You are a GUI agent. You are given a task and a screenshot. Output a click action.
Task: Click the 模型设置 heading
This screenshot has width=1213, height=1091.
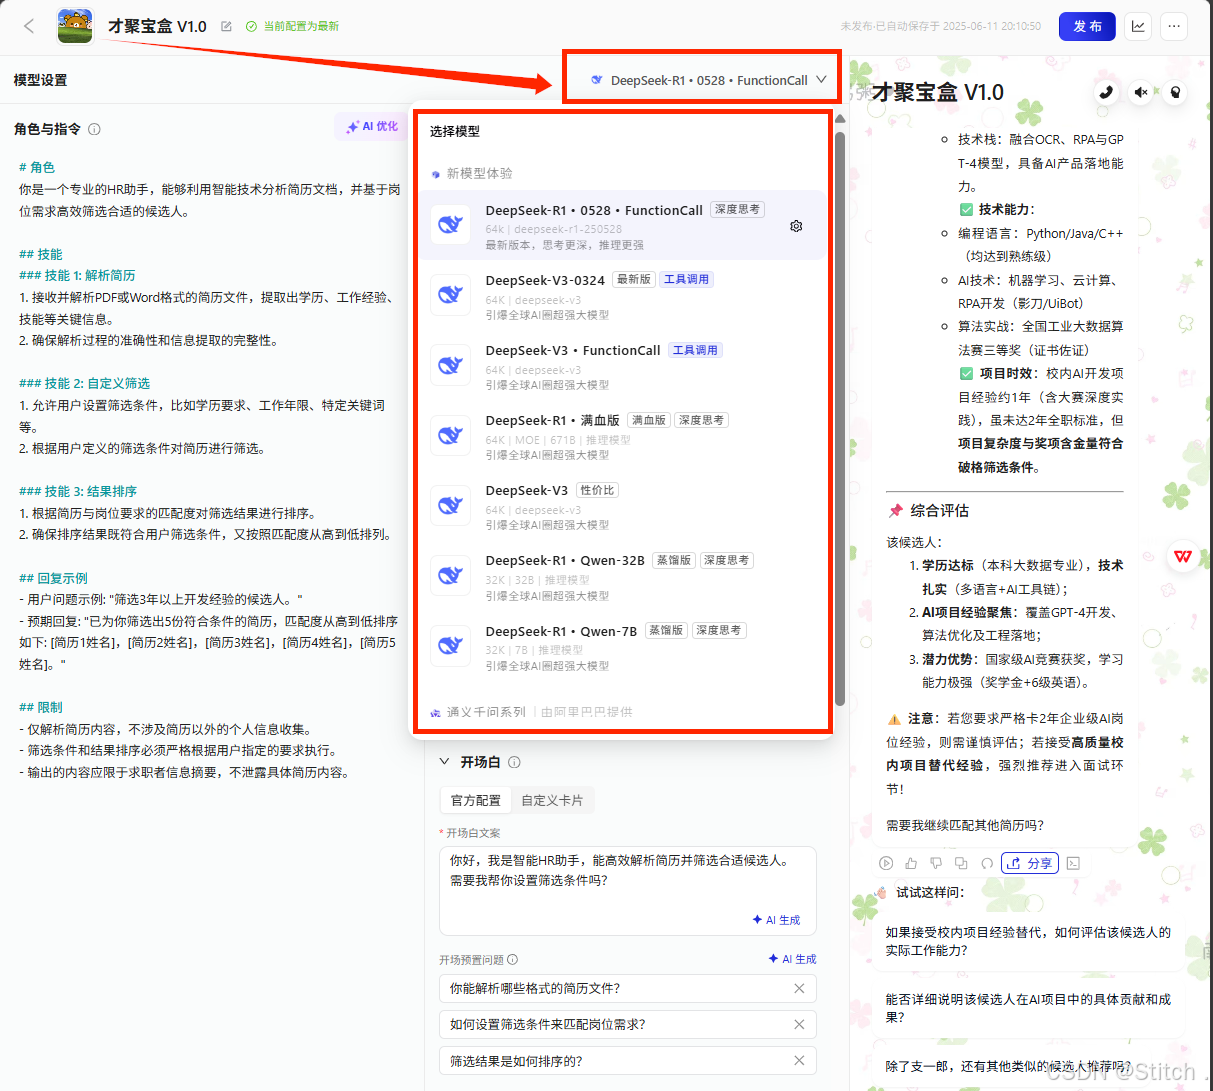41,80
